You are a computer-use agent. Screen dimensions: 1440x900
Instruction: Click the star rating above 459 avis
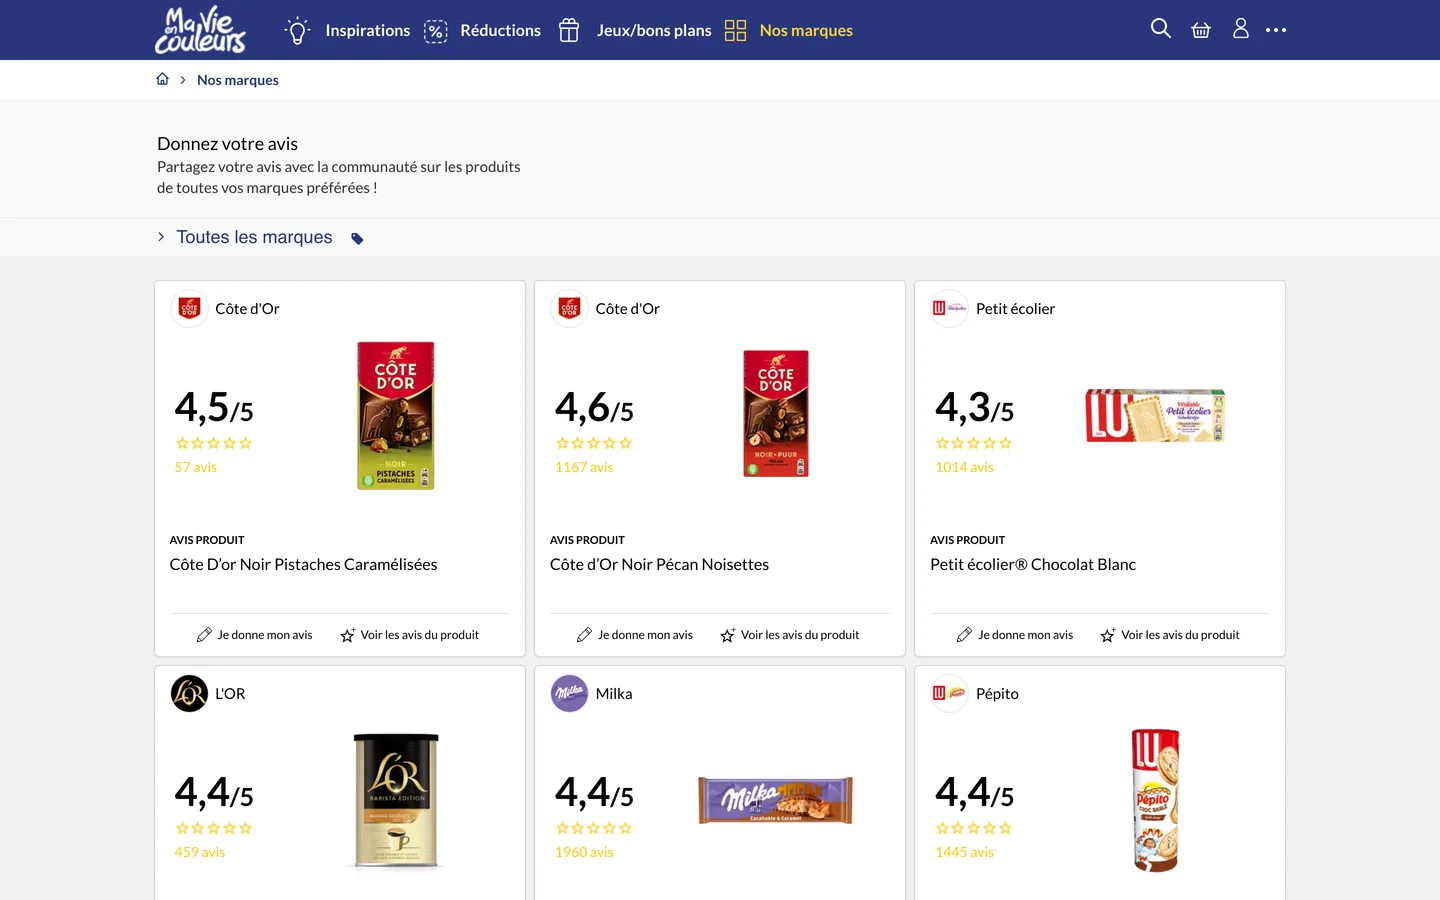tap(214, 828)
